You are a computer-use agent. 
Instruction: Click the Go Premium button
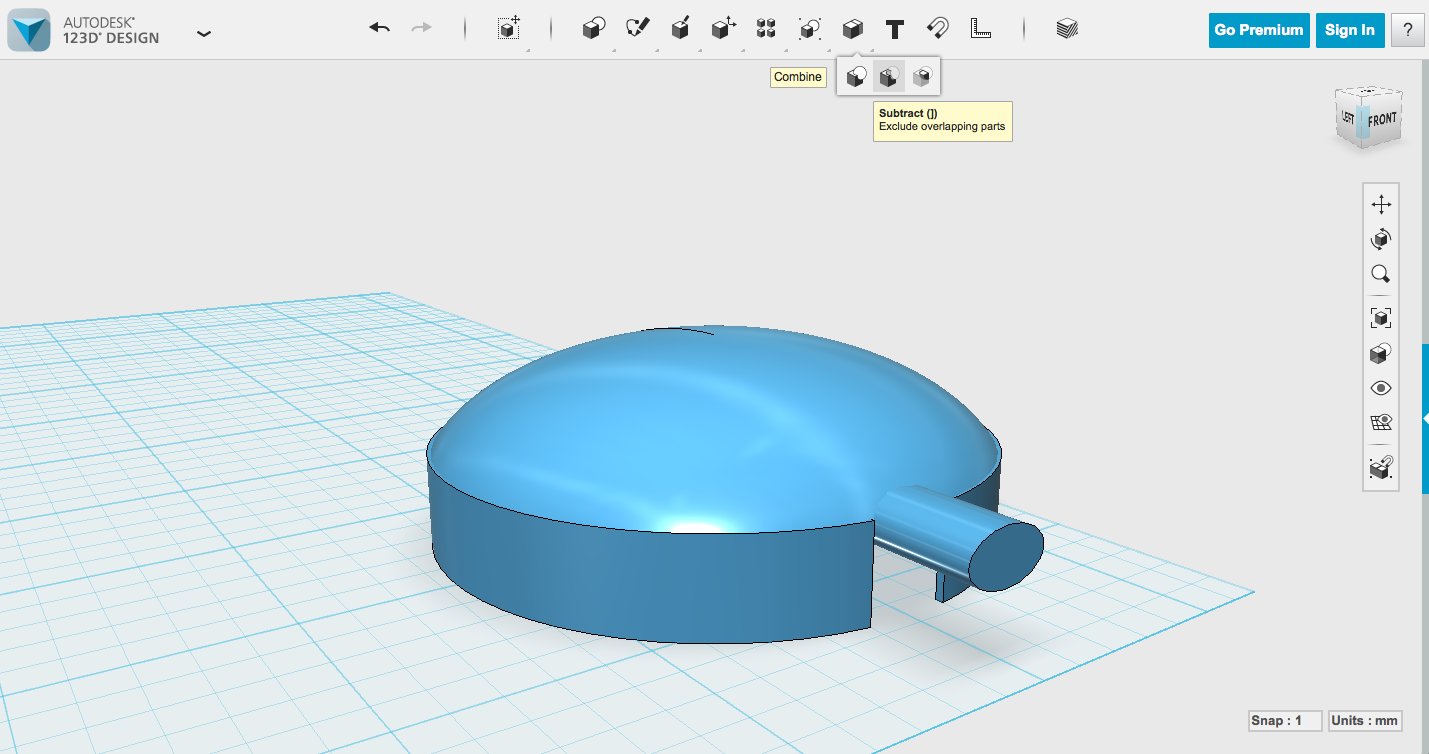point(1258,30)
